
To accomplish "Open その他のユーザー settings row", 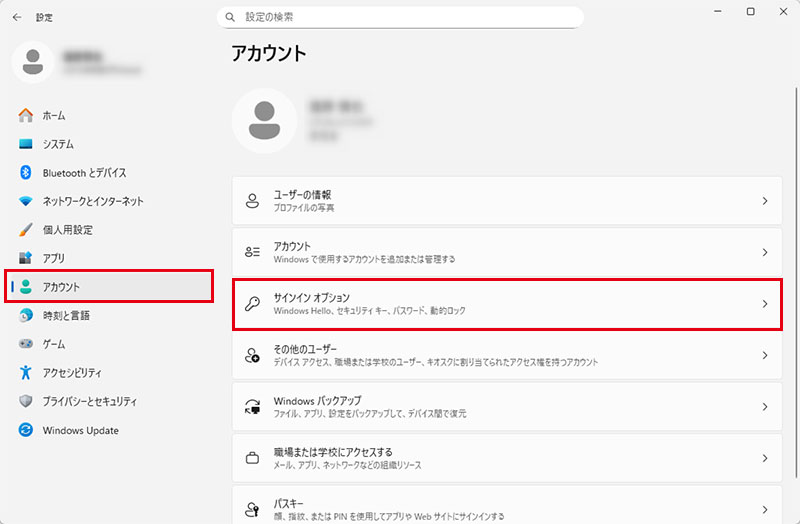I will pos(507,355).
